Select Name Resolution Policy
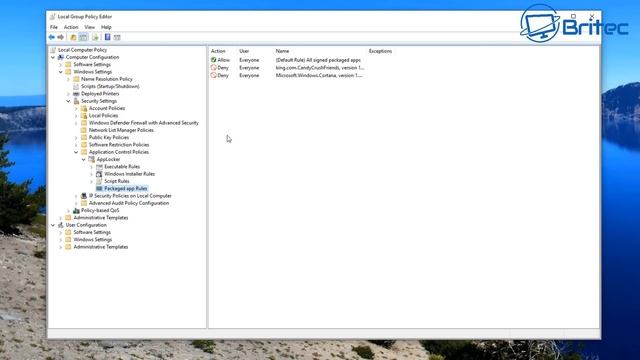 pos(107,79)
